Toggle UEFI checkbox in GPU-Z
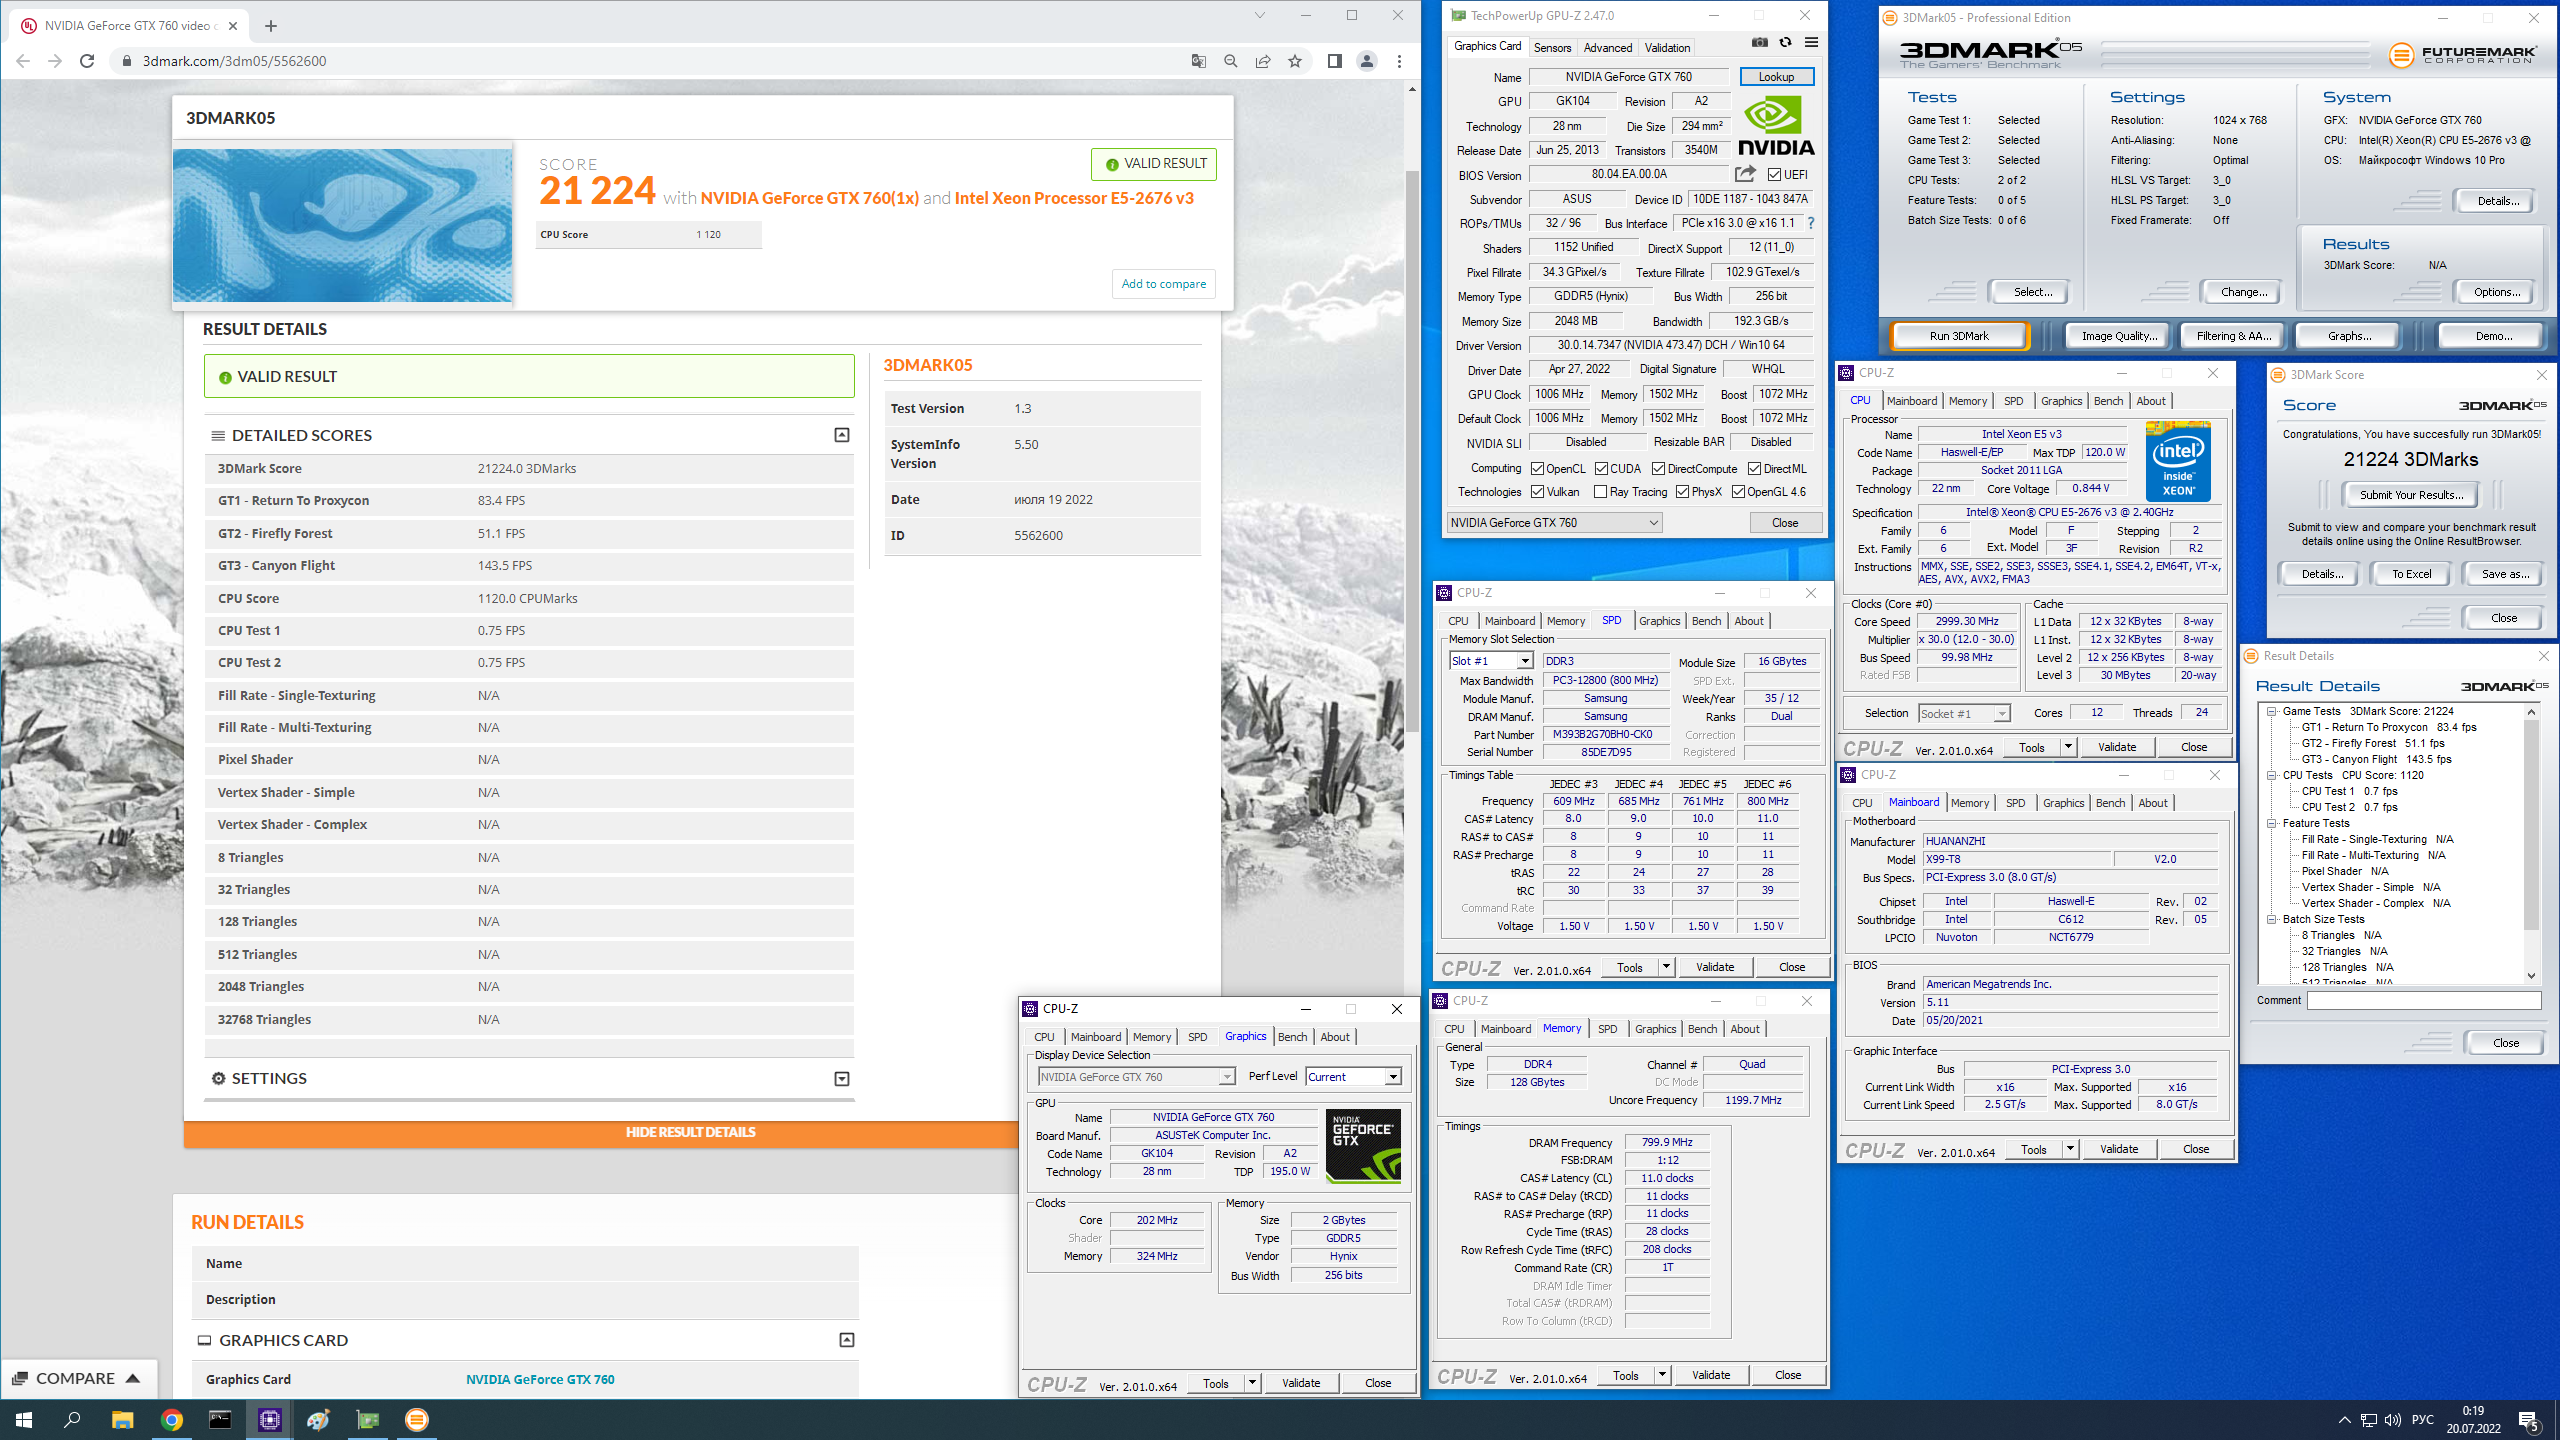This screenshot has height=1440, width=2560. (x=1774, y=175)
